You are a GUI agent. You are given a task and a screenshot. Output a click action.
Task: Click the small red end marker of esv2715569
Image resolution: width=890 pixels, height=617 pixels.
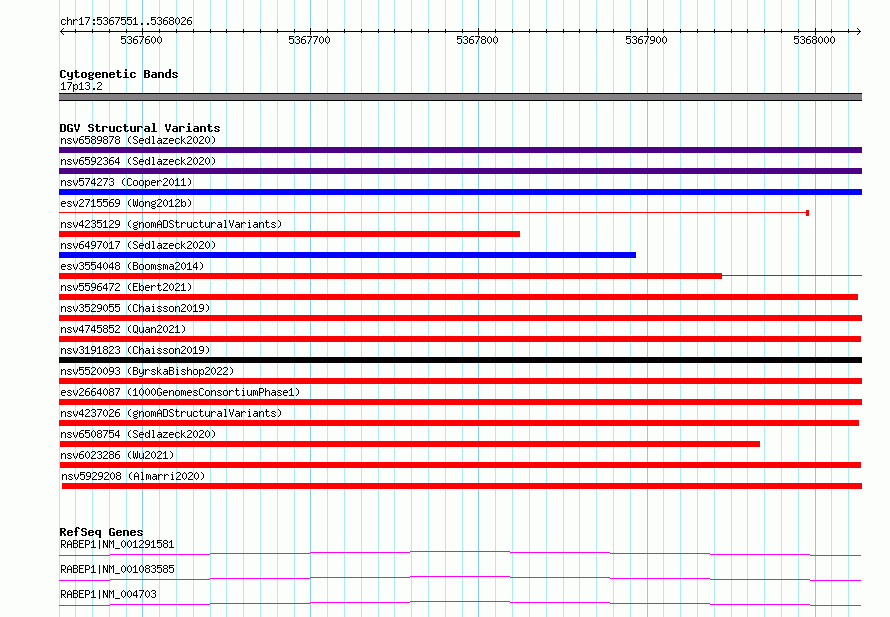pos(807,213)
